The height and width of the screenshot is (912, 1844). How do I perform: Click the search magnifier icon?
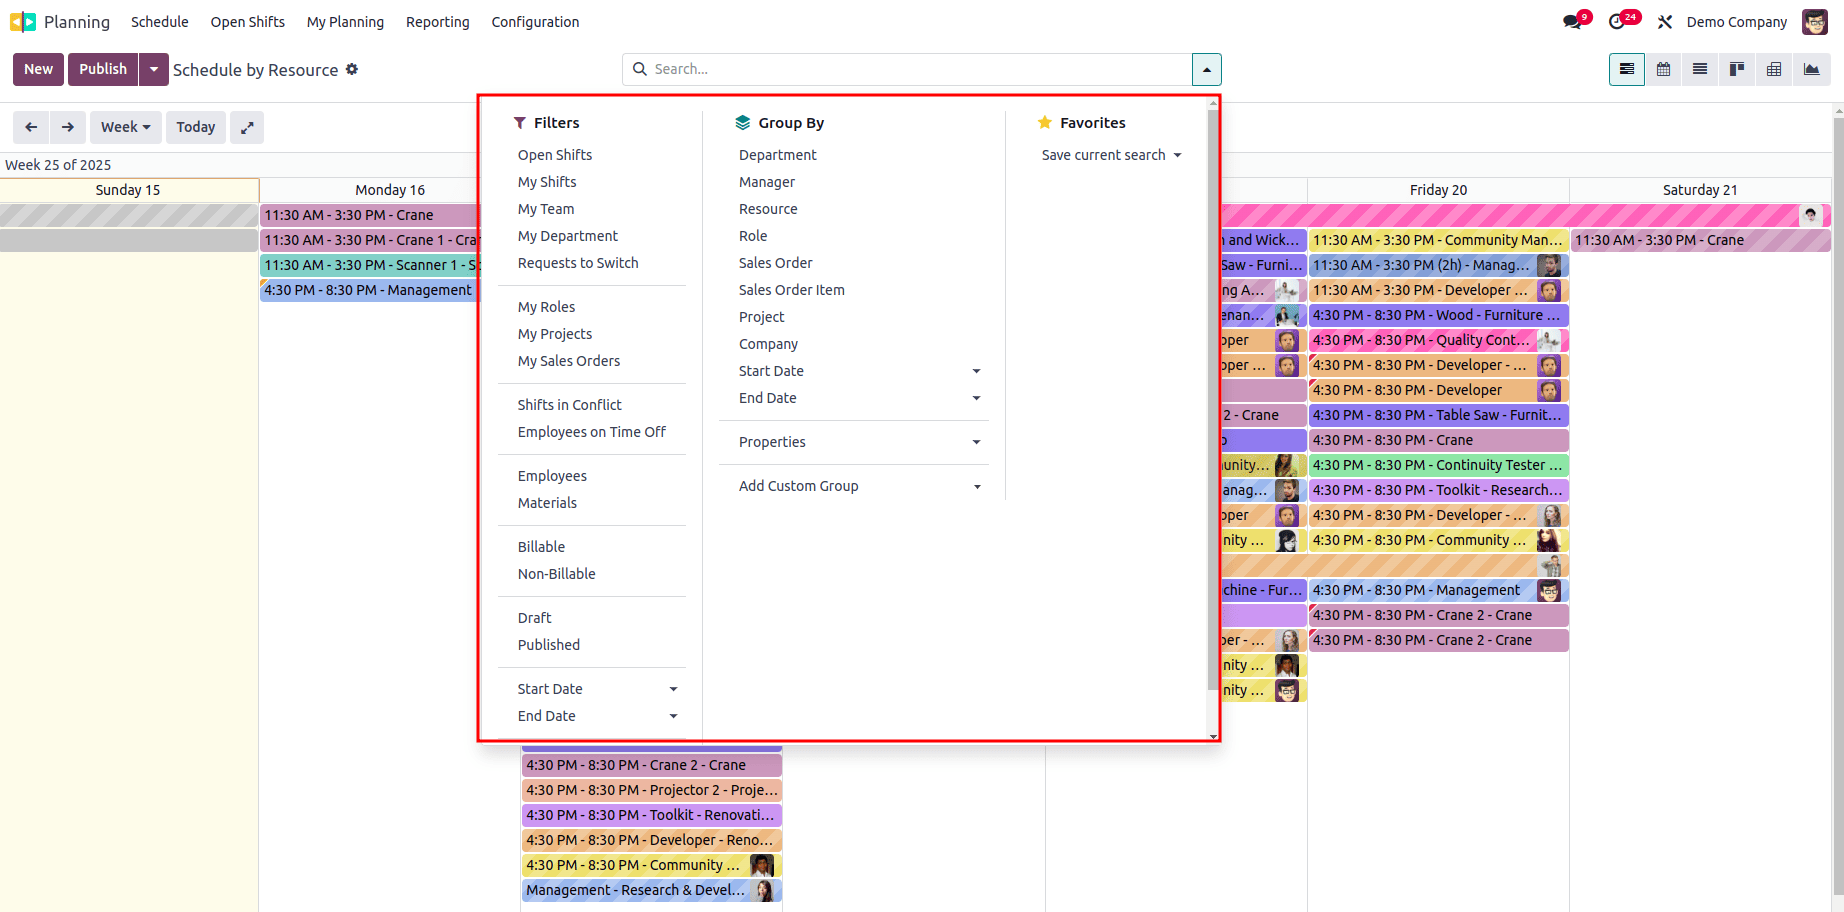[x=640, y=69]
